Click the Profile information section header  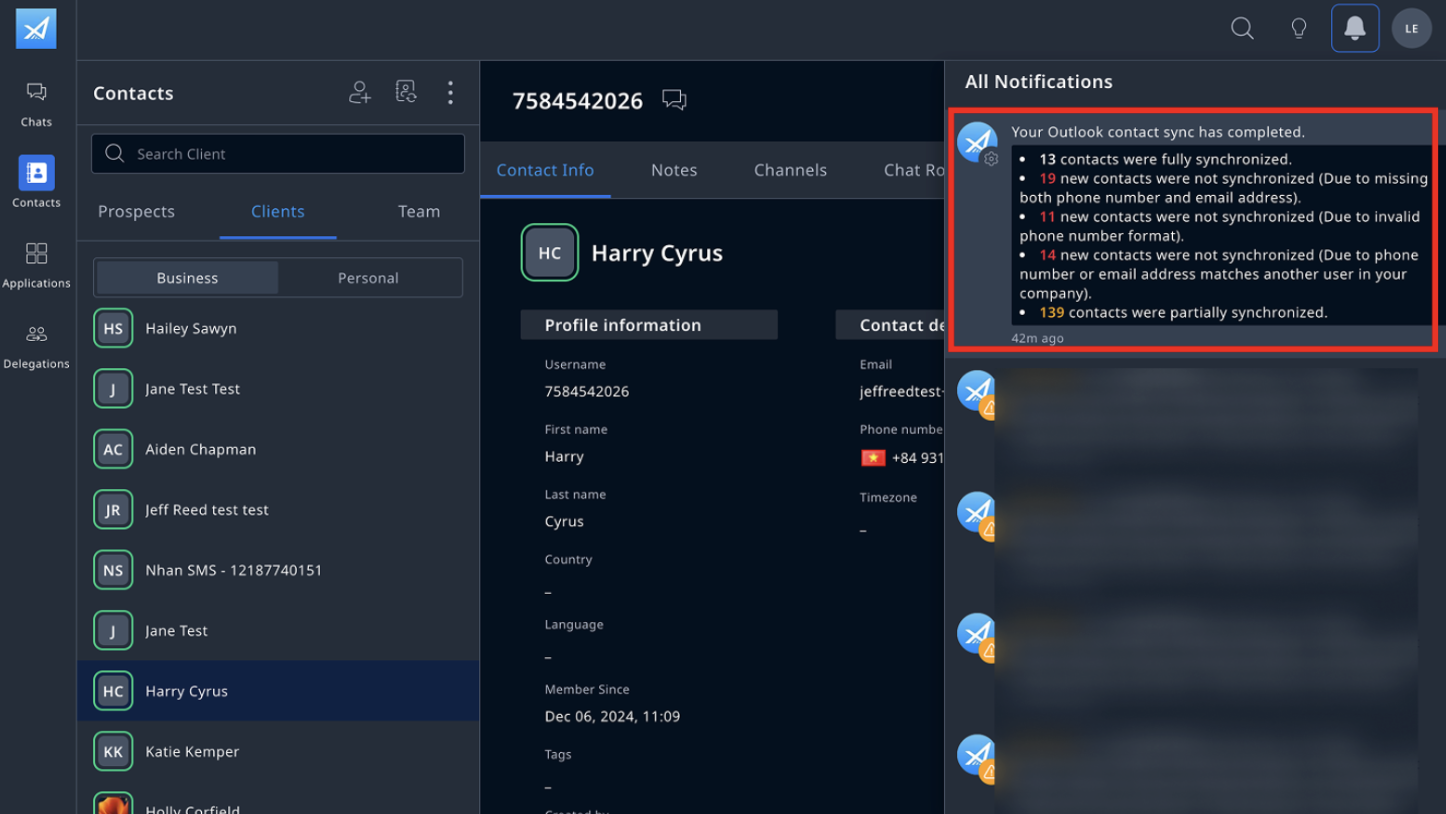coord(649,325)
